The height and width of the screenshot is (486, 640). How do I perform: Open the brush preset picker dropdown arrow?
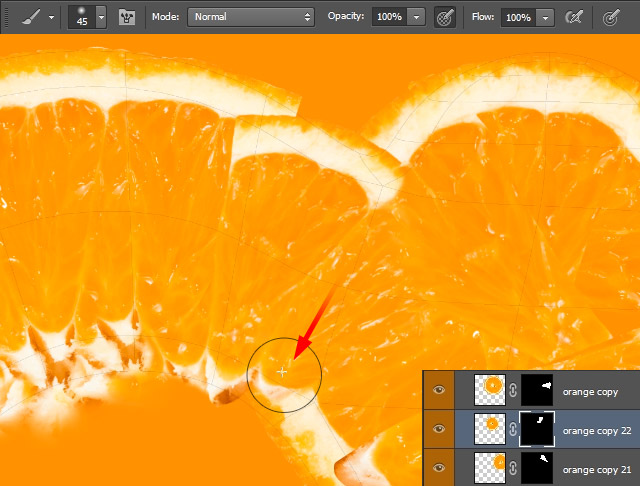point(101,17)
